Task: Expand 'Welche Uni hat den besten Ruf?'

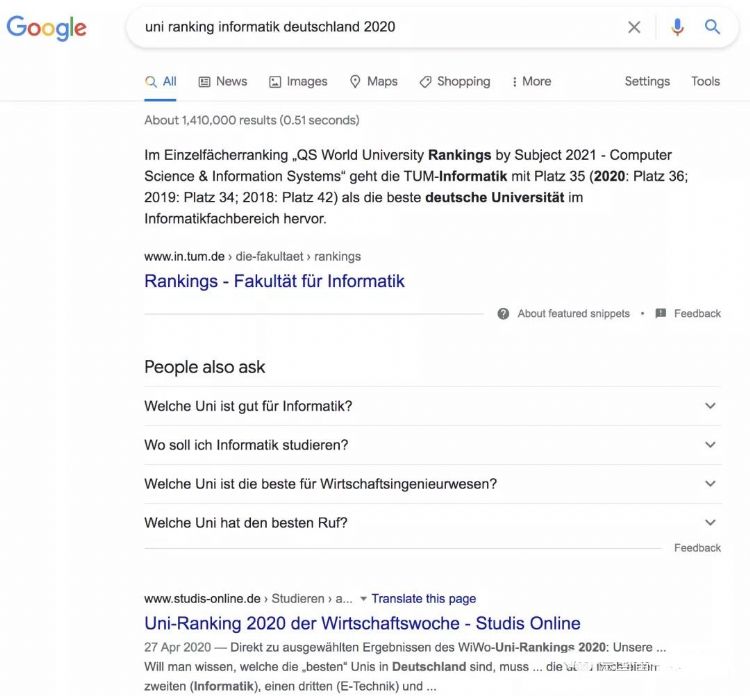Action: (x=433, y=523)
